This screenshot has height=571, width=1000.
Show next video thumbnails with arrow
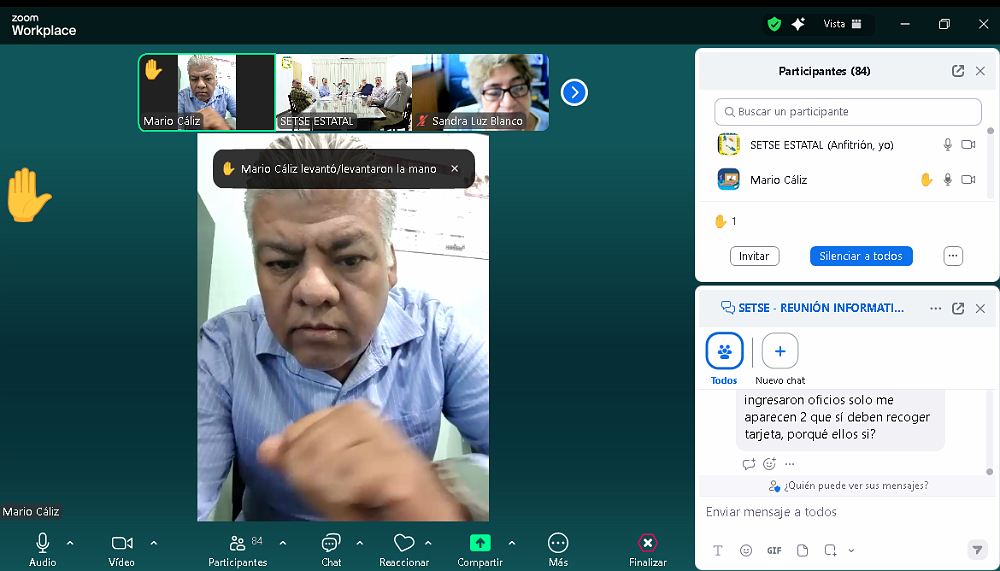click(574, 93)
